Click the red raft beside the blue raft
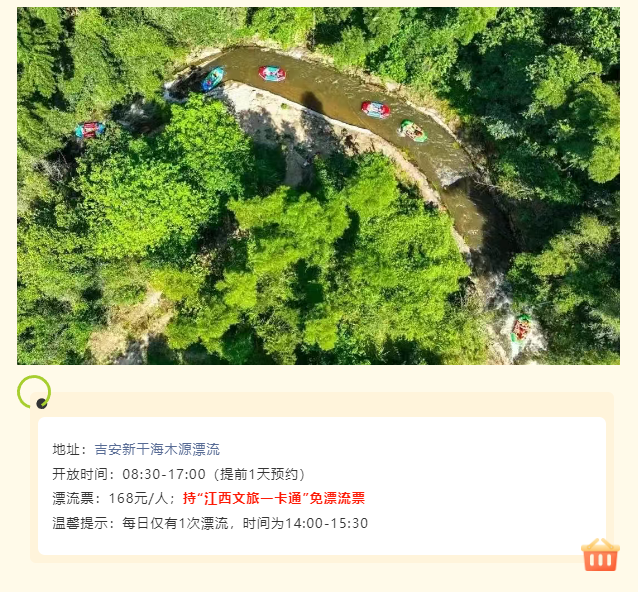 click(x=272, y=74)
